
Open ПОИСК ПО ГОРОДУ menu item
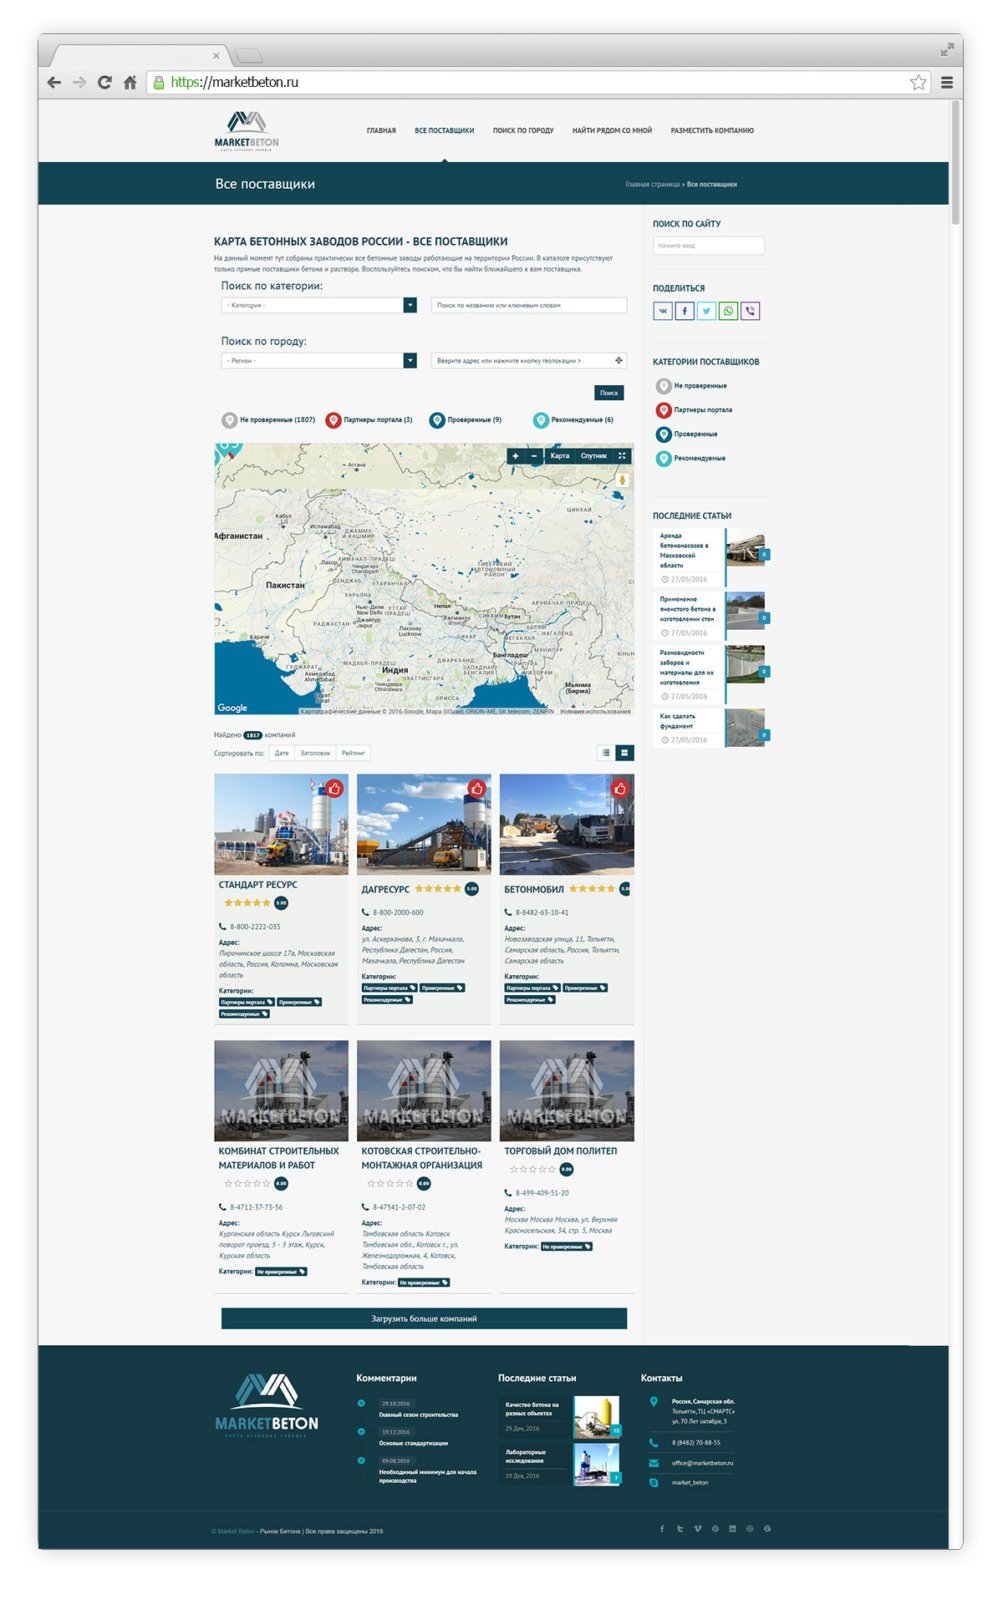(x=523, y=131)
